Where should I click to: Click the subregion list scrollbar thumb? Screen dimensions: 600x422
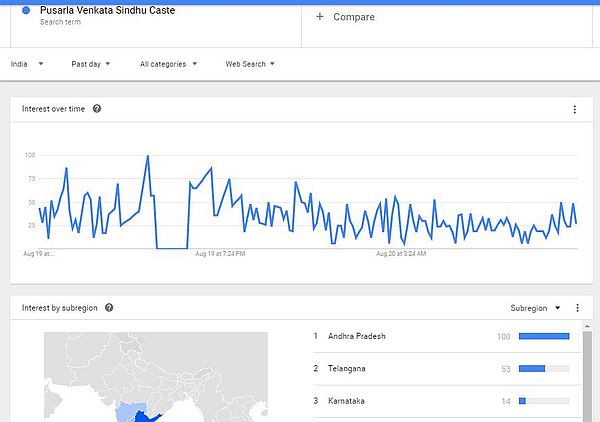[587, 377]
